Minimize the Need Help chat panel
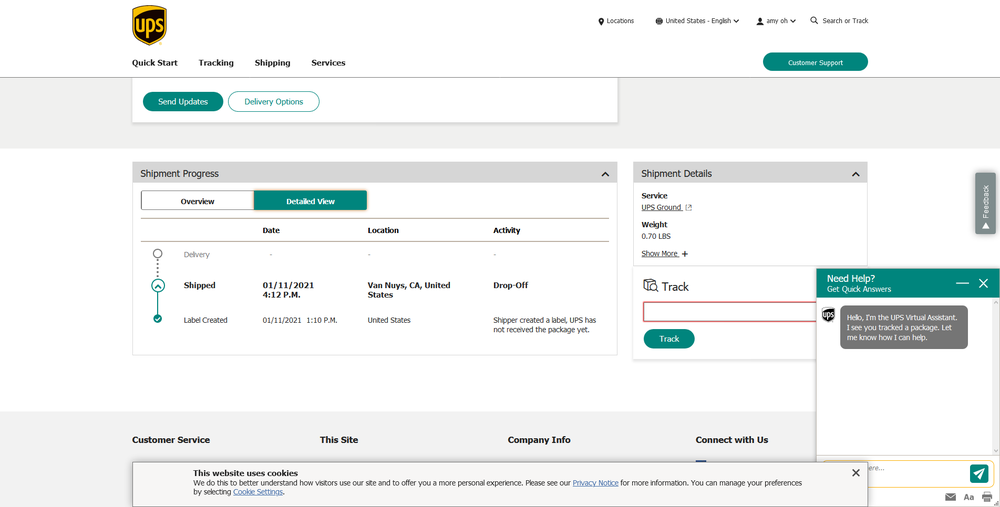 pos(962,283)
